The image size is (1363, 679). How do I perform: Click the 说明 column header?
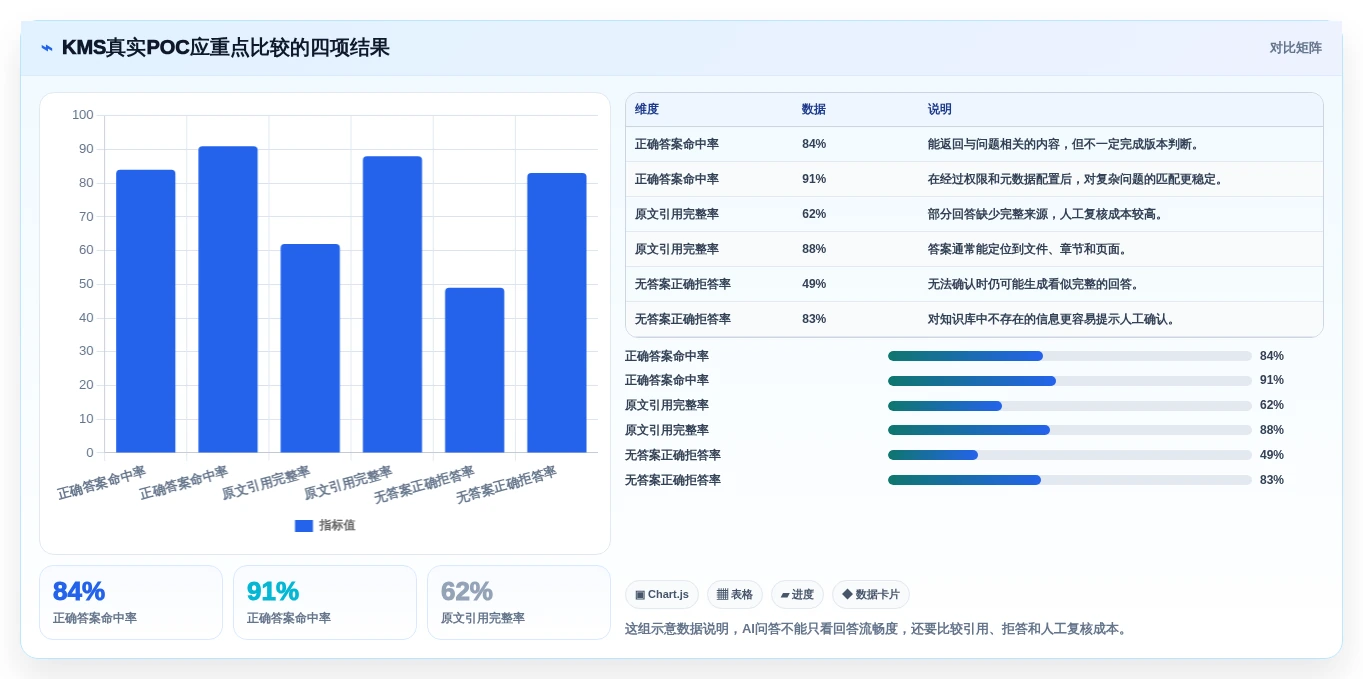point(940,109)
